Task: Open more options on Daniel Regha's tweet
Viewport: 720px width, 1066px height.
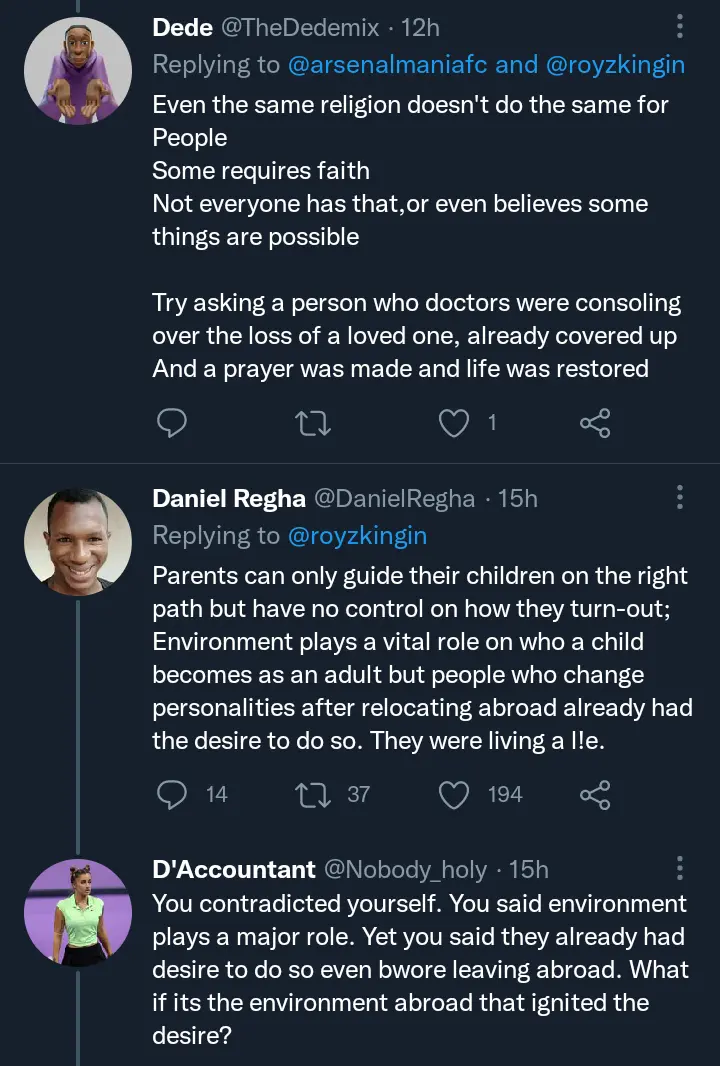Action: [680, 497]
